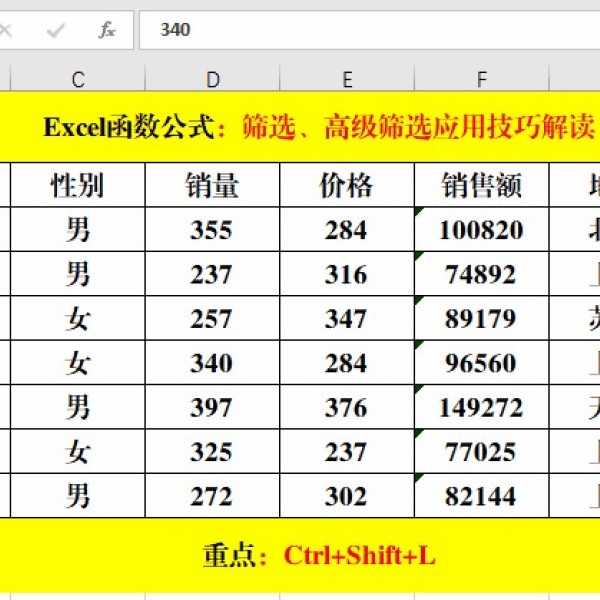Open the Insert Function fx icon

[107, 30]
